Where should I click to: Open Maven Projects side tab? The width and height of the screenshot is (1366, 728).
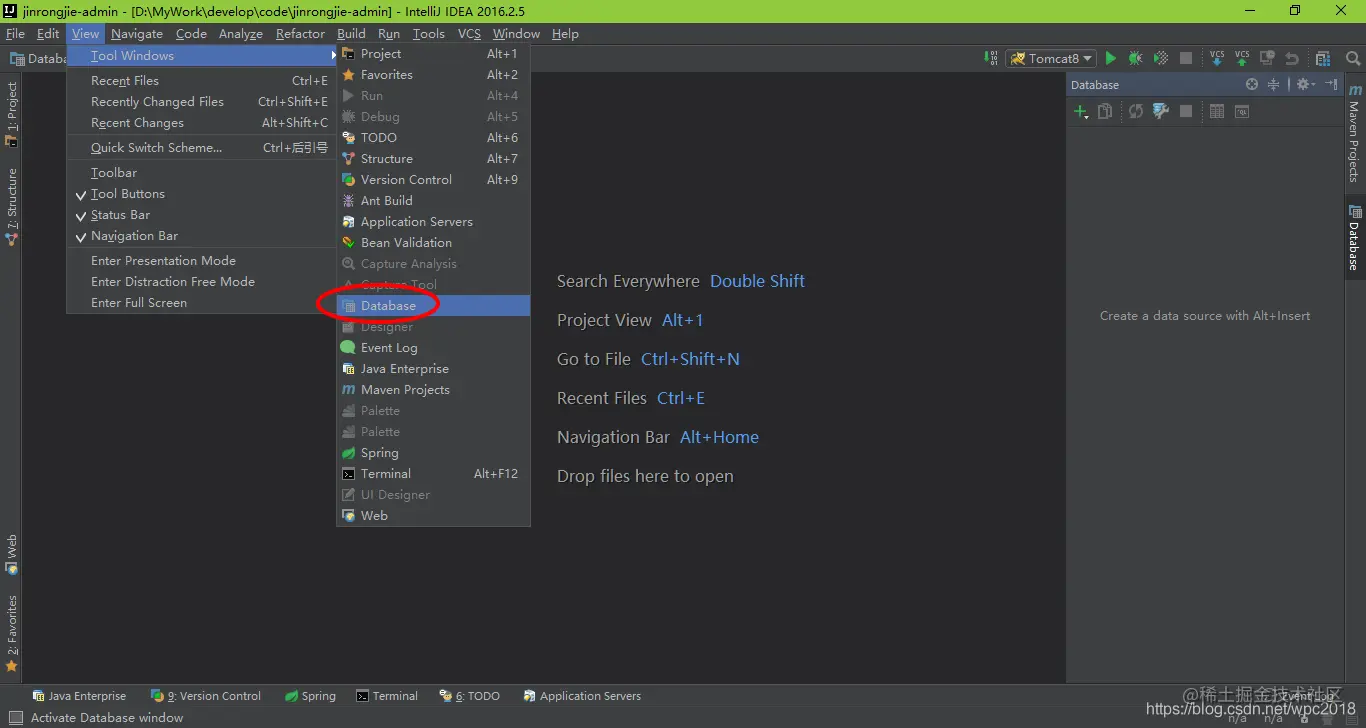click(1354, 133)
